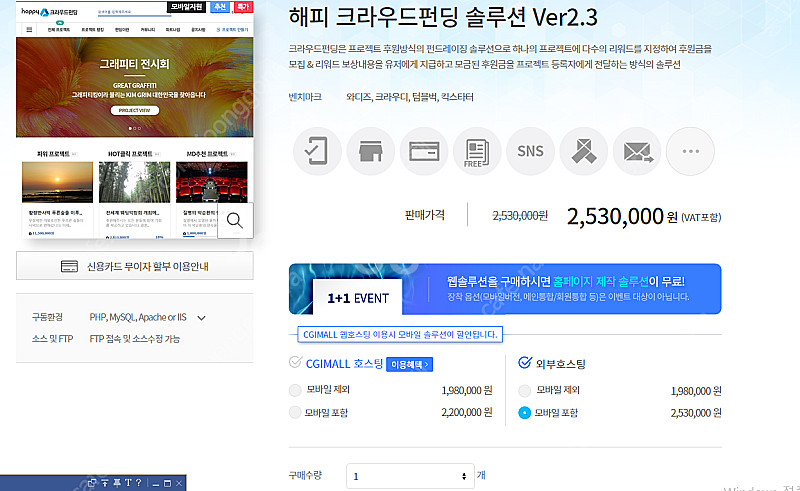Click the CGIMALL 웹호스팅 discount notice

(400, 335)
